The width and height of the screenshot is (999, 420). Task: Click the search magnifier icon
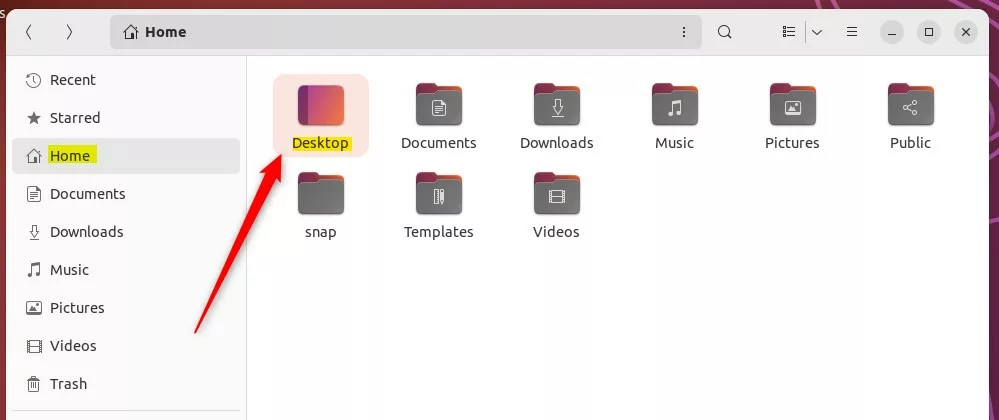(x=724, y=32)
